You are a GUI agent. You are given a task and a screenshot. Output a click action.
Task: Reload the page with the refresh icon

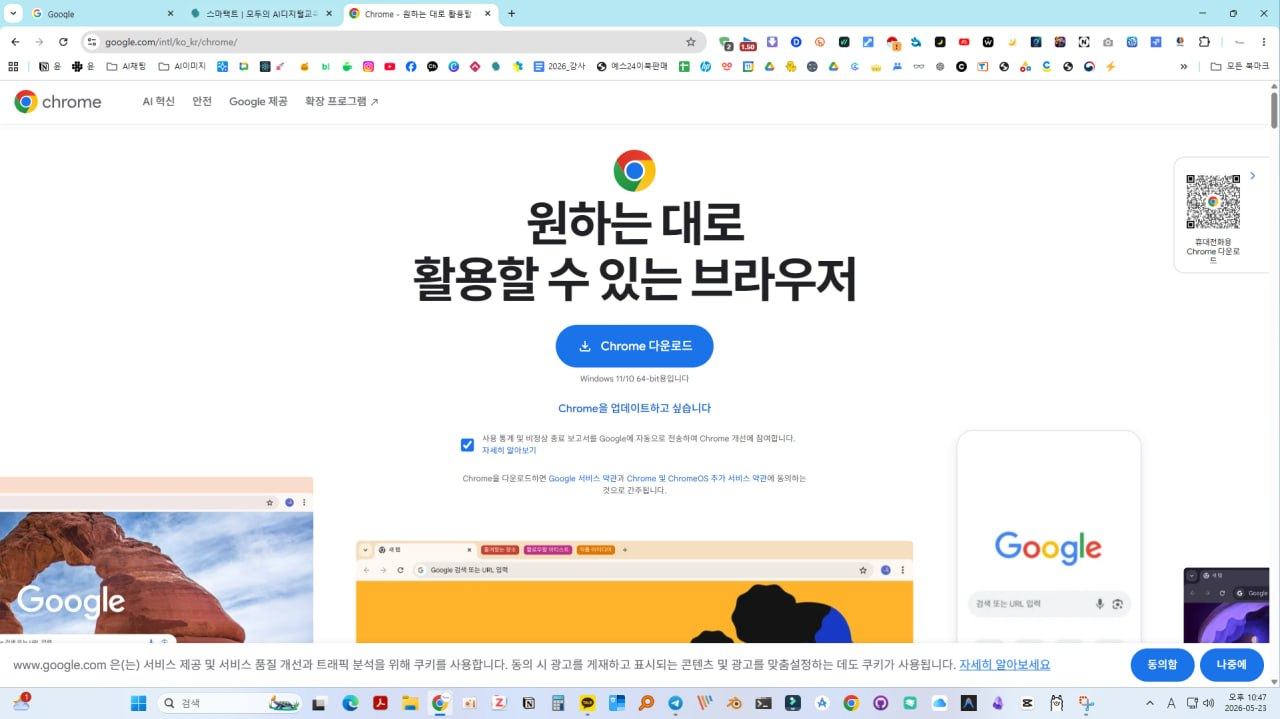(63, 42)
